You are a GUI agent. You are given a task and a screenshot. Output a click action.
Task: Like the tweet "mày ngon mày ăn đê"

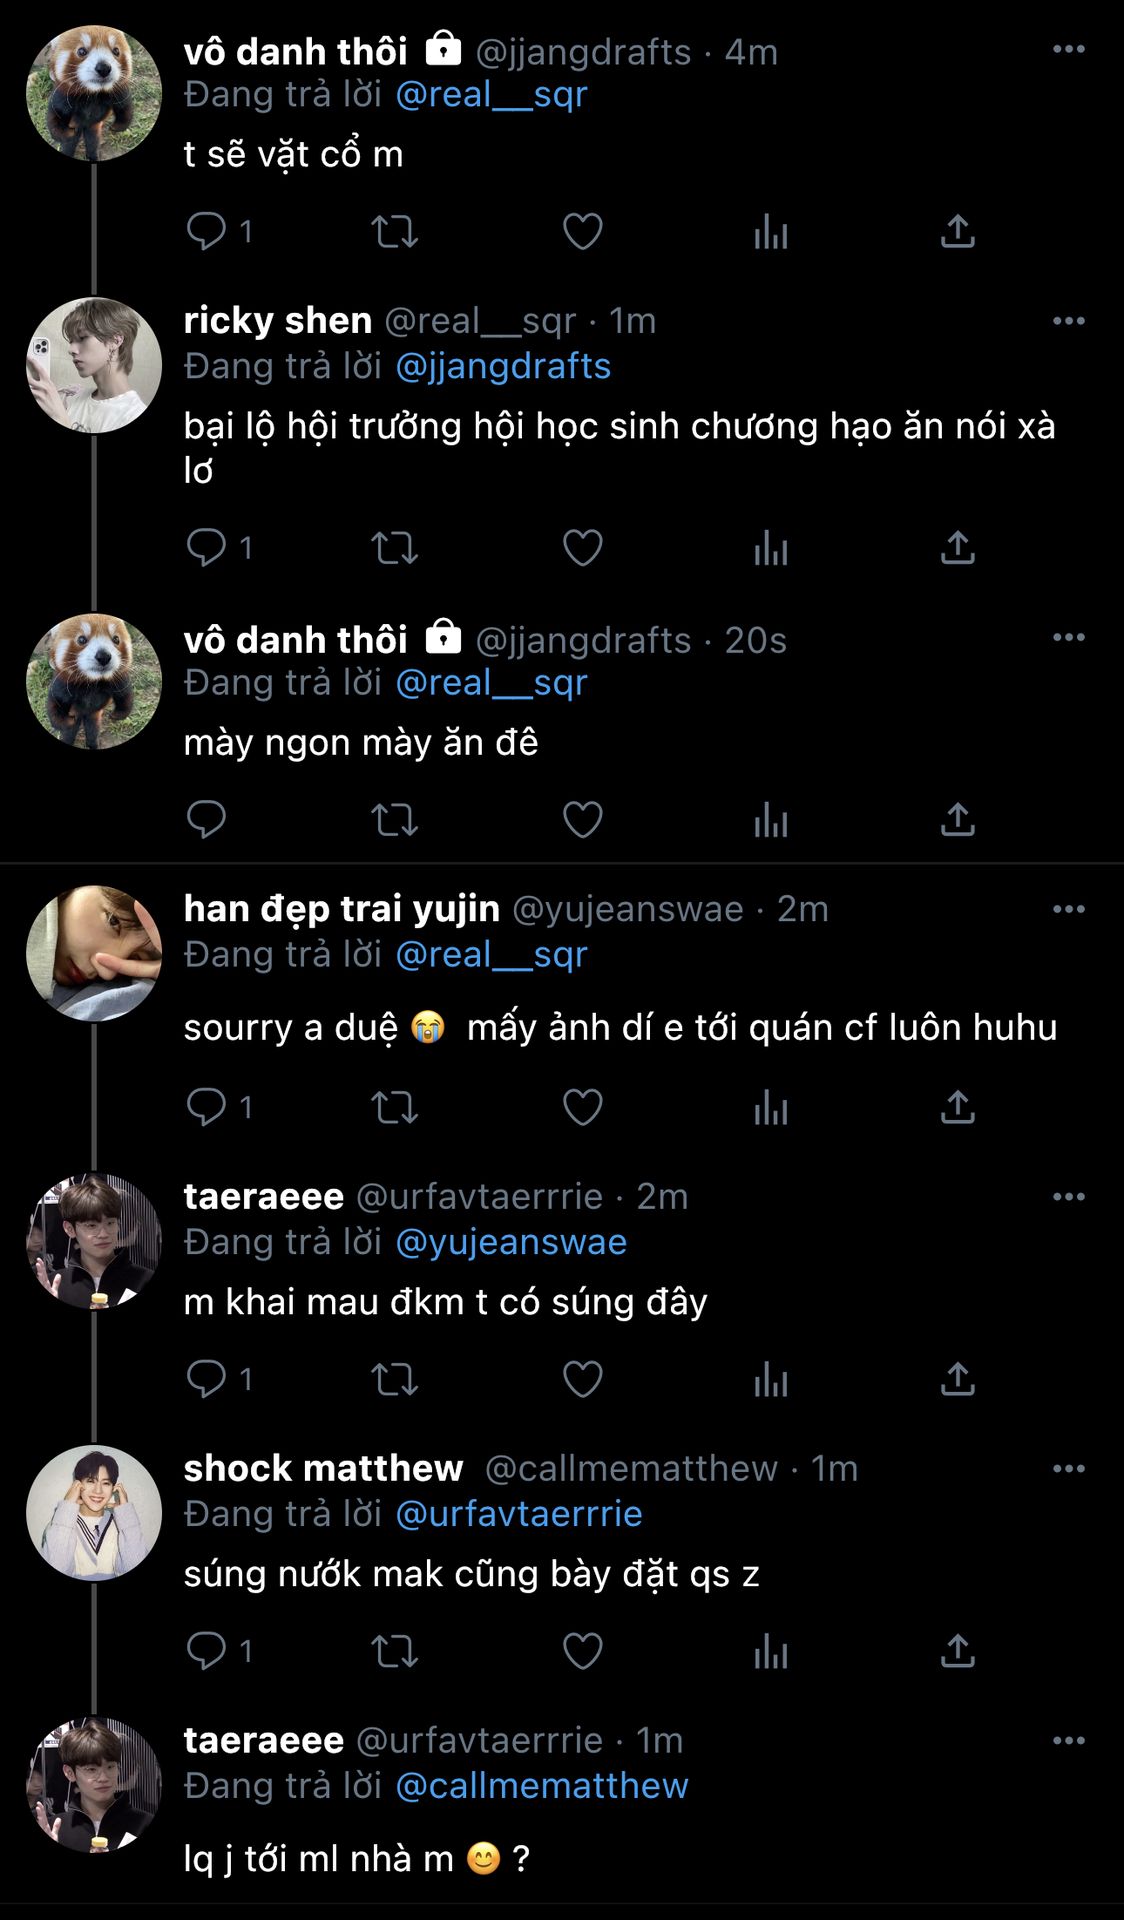(582, 820)
